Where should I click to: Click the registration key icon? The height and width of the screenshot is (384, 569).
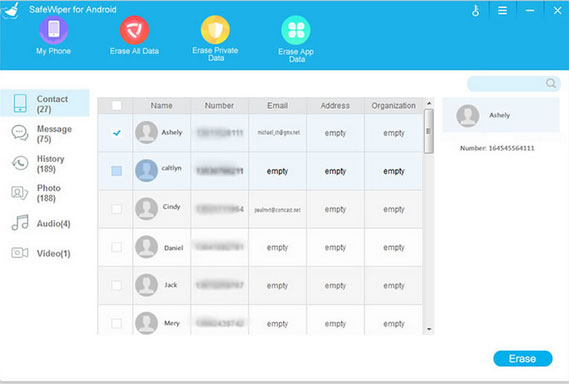point(476,11)
